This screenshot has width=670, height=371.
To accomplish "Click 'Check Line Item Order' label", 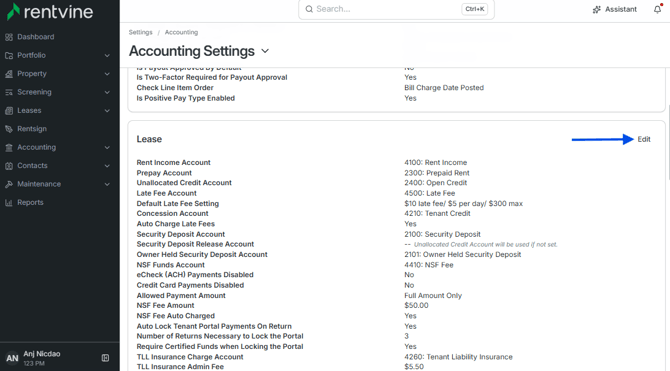I will [x=175, y=88].
